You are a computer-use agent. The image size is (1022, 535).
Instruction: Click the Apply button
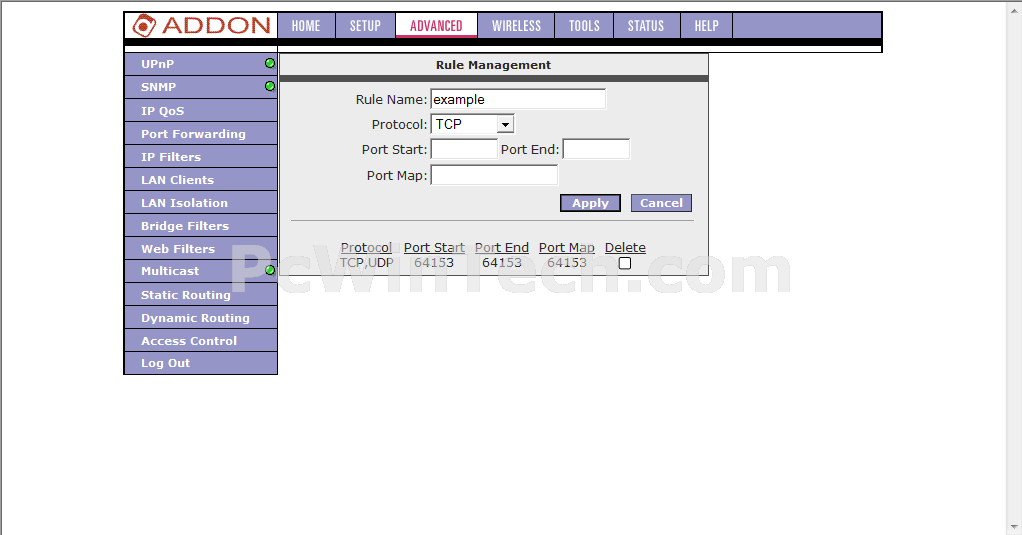(591, 203)
